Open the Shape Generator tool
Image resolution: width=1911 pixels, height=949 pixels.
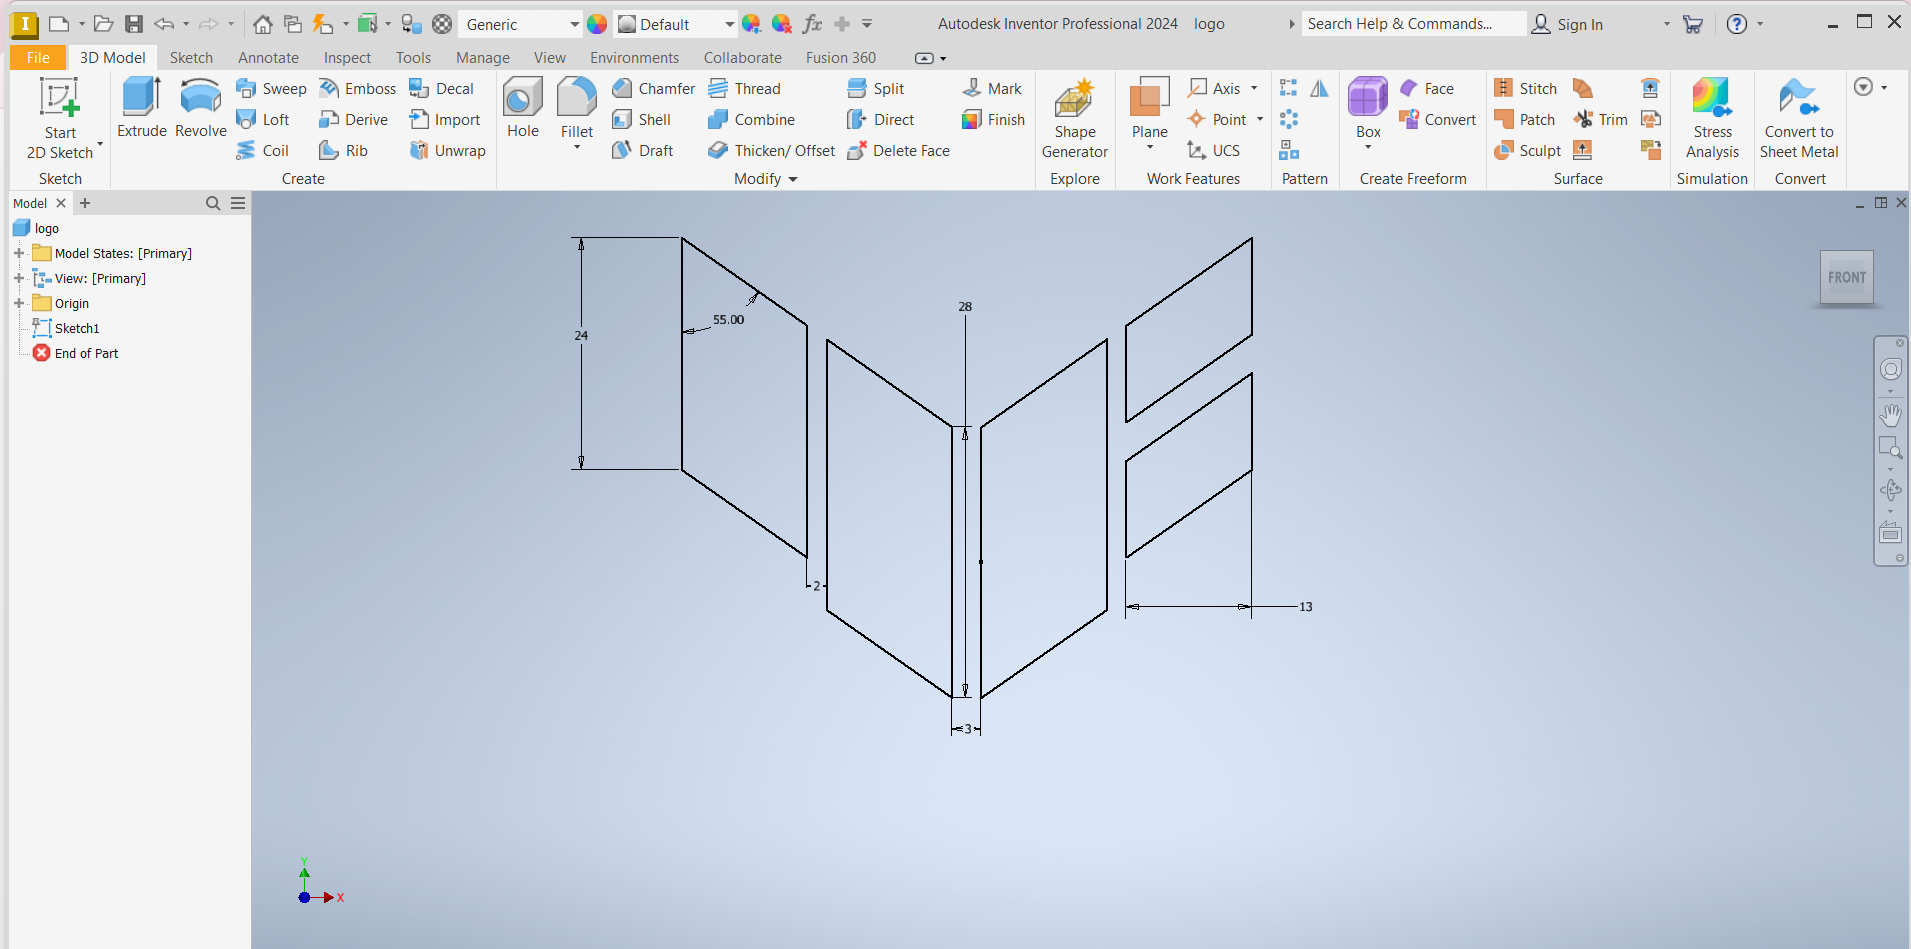click(x=1074, y=118)
